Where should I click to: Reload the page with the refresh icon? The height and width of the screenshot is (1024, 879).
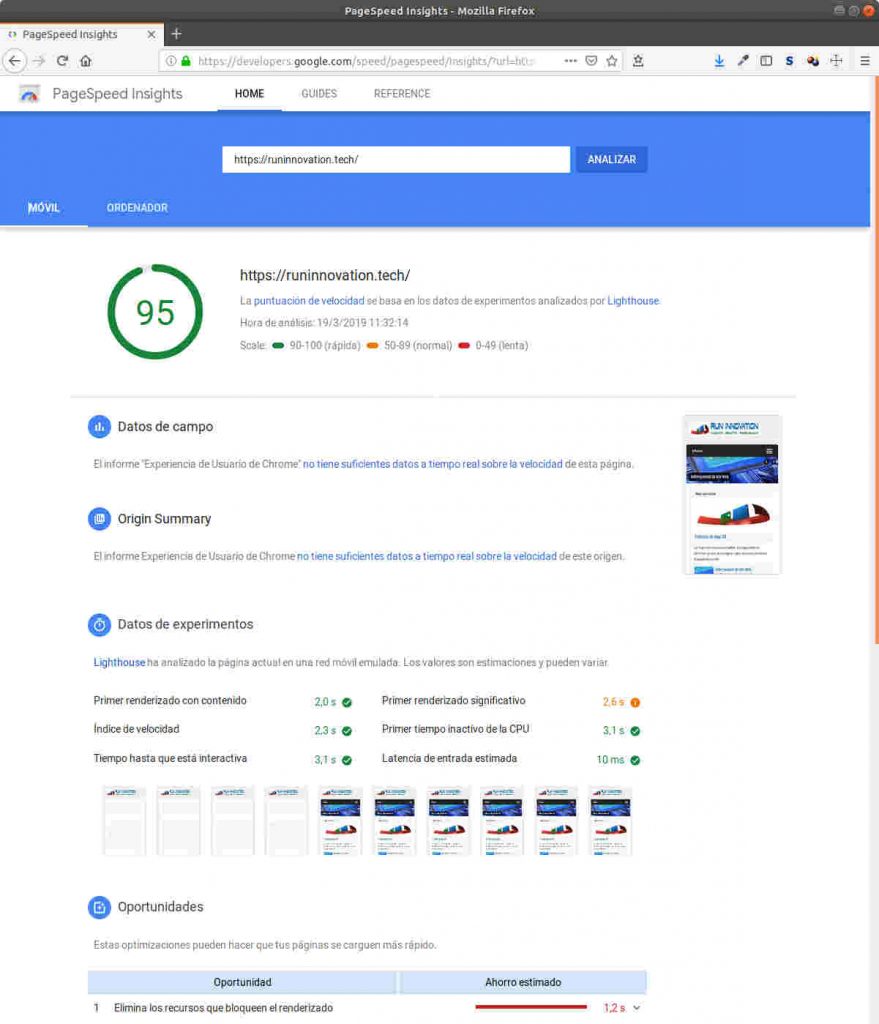click(x=63, y=61)
